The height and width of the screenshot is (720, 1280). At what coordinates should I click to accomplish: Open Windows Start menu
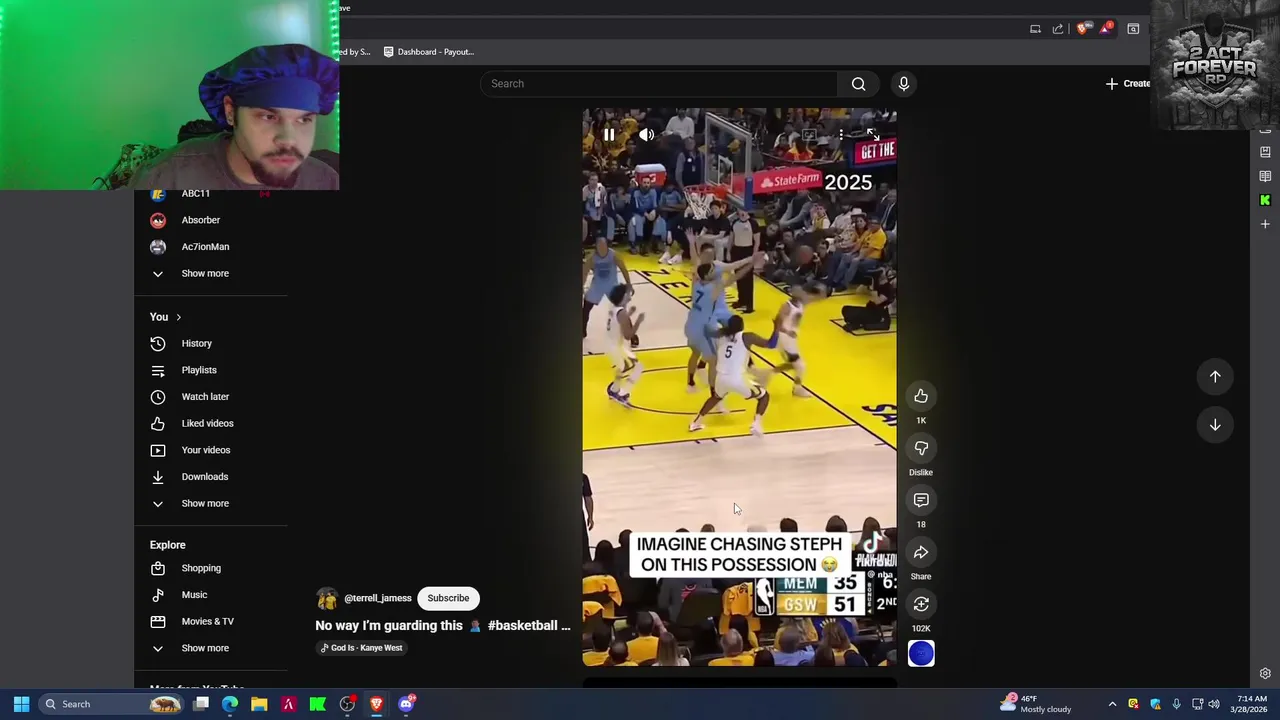(x=21, y=704)
